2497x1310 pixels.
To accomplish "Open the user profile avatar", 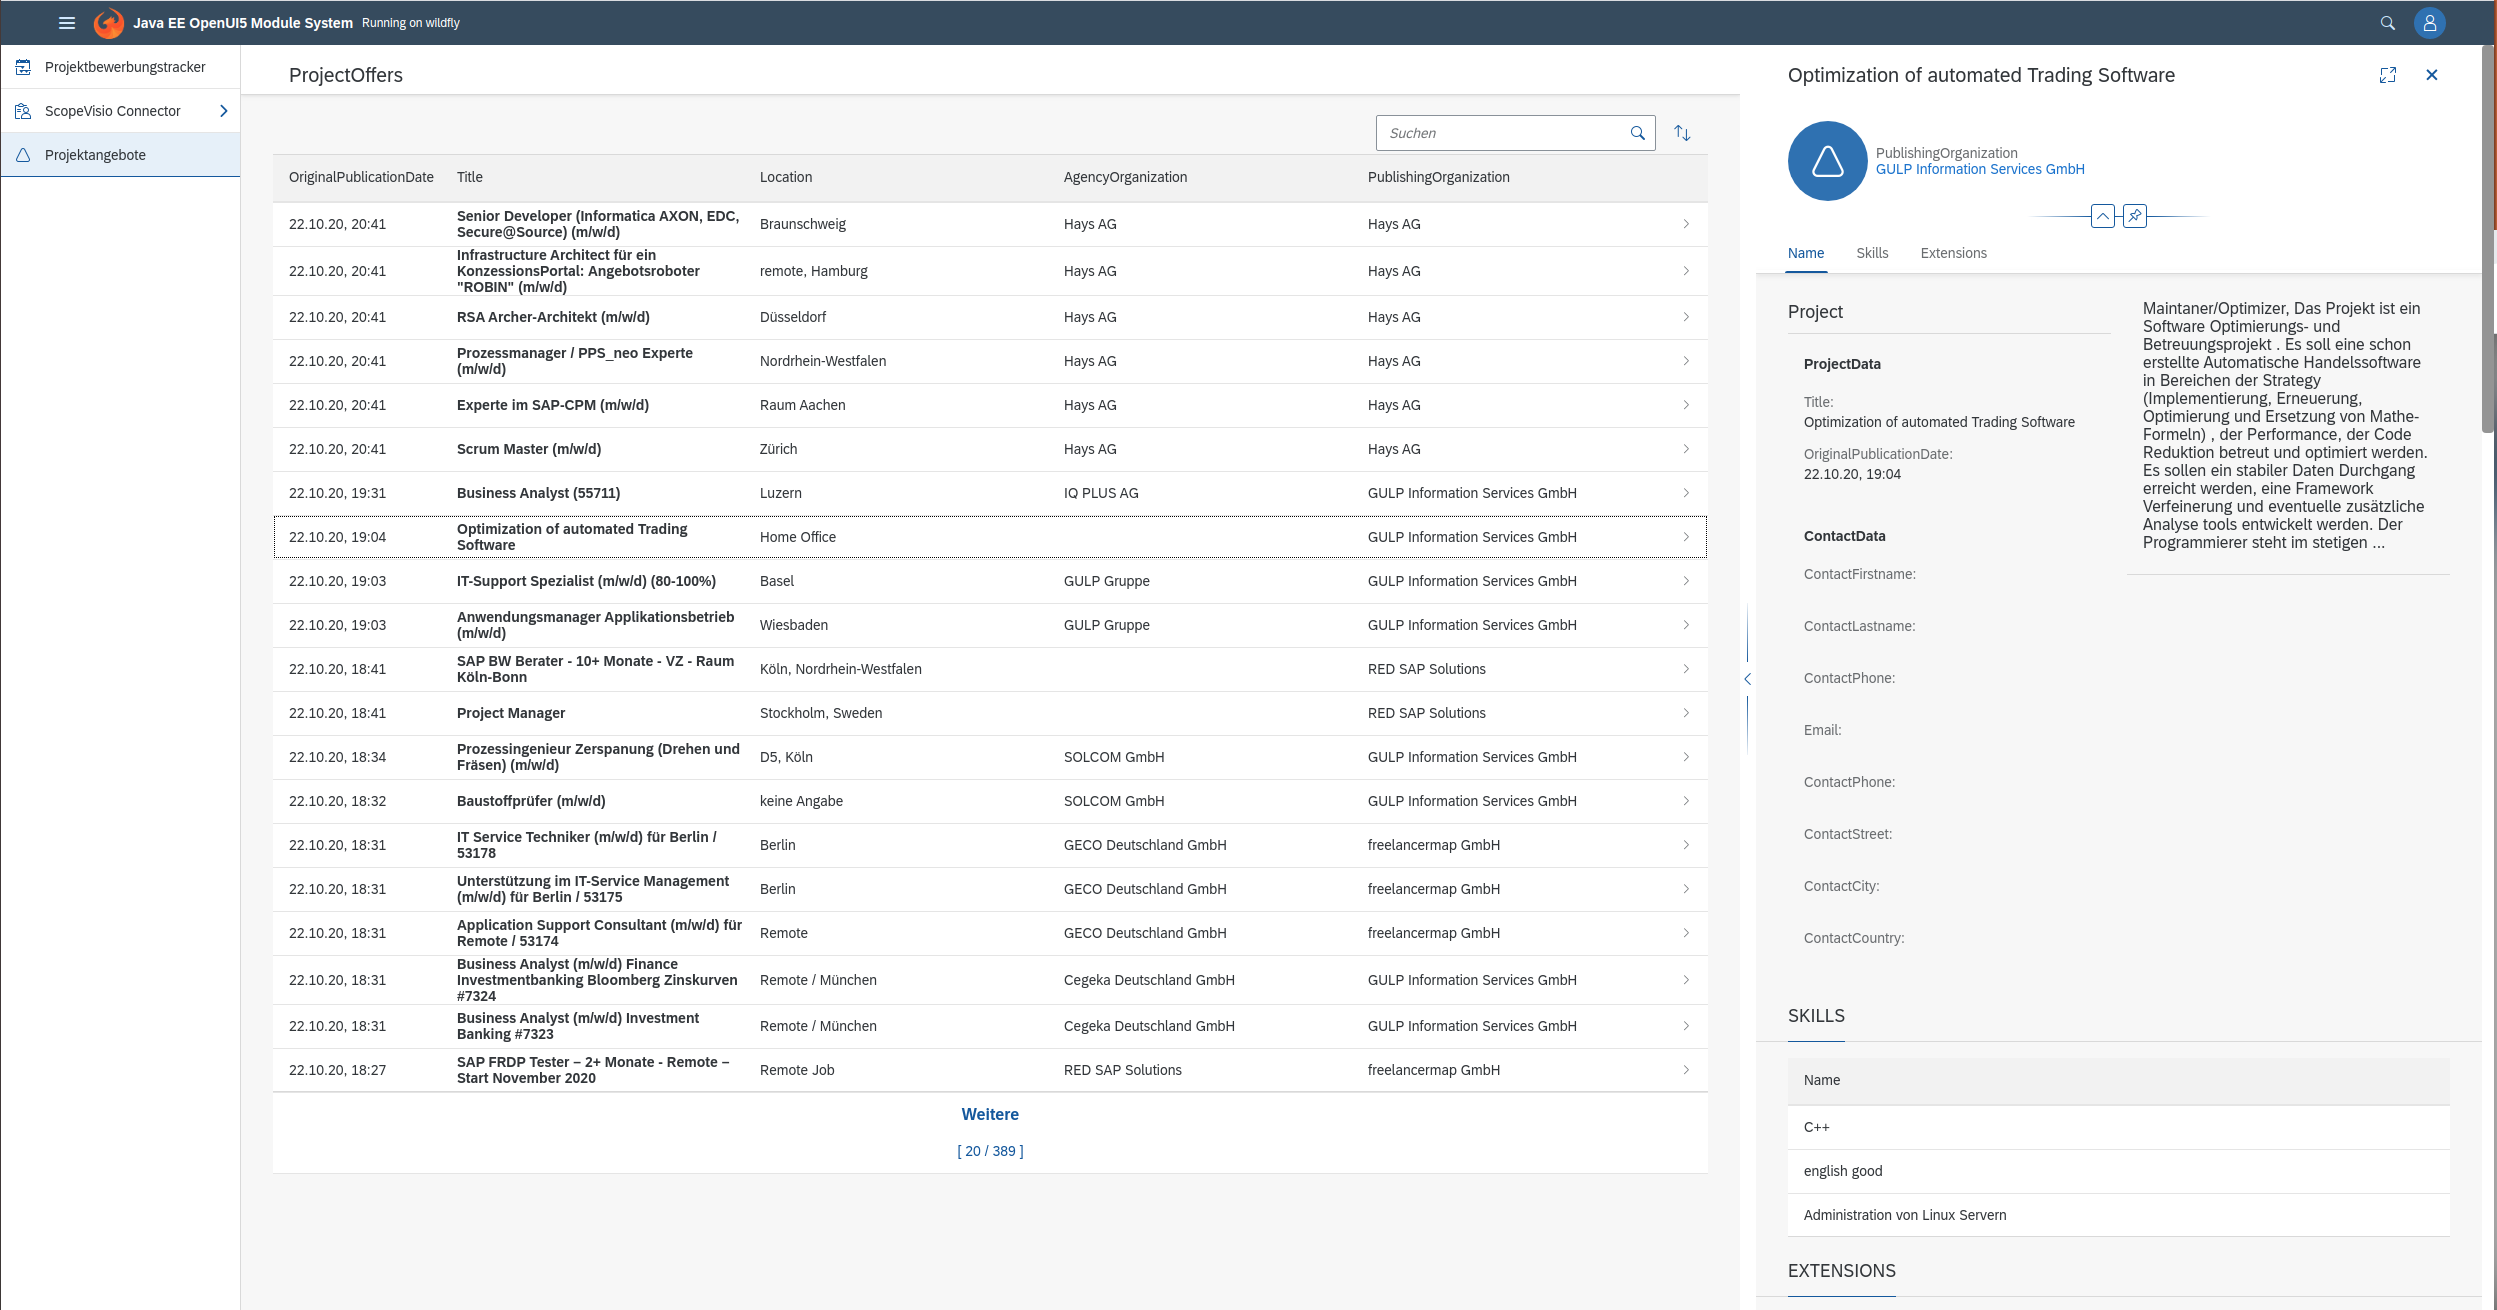I will click(x=2429, y=23).
